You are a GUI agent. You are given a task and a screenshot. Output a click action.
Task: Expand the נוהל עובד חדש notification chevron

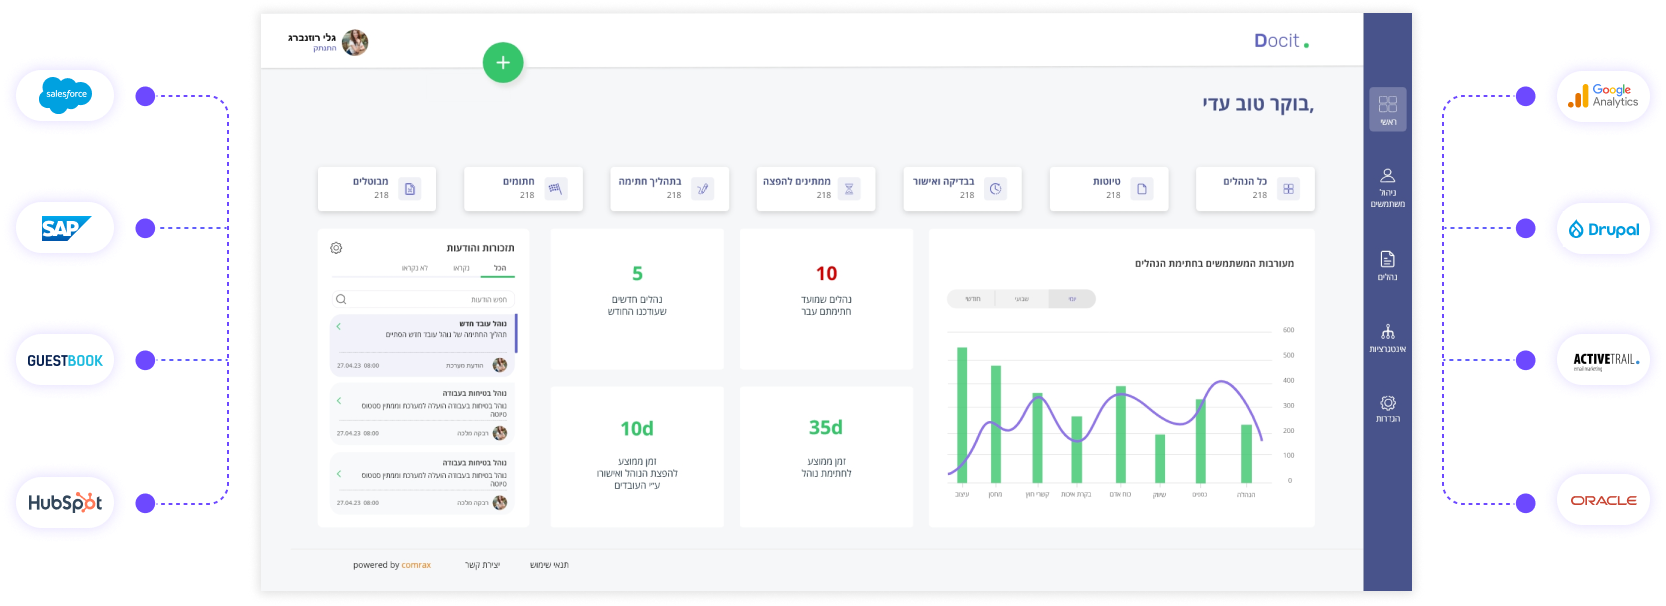coord(339,326)
